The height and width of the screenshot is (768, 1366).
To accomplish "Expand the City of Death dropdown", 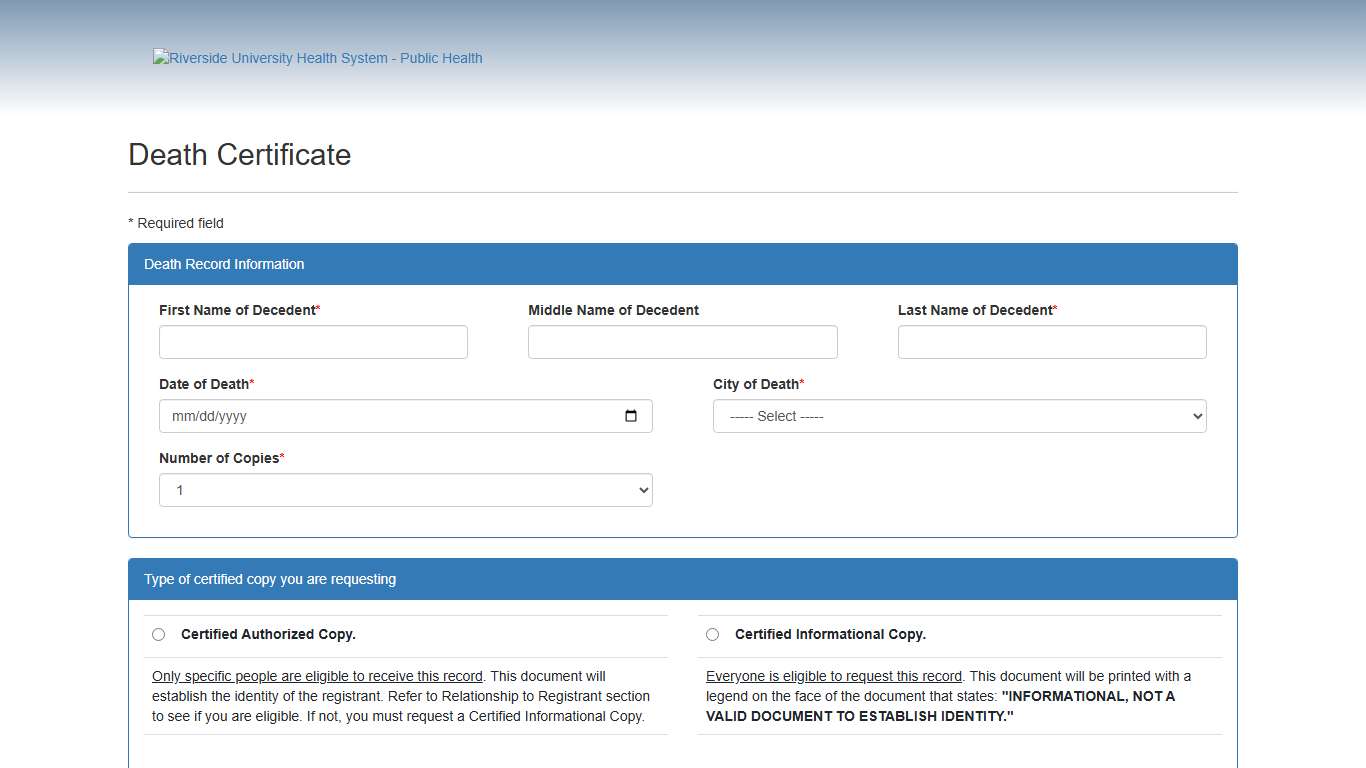I will (959, 416).
